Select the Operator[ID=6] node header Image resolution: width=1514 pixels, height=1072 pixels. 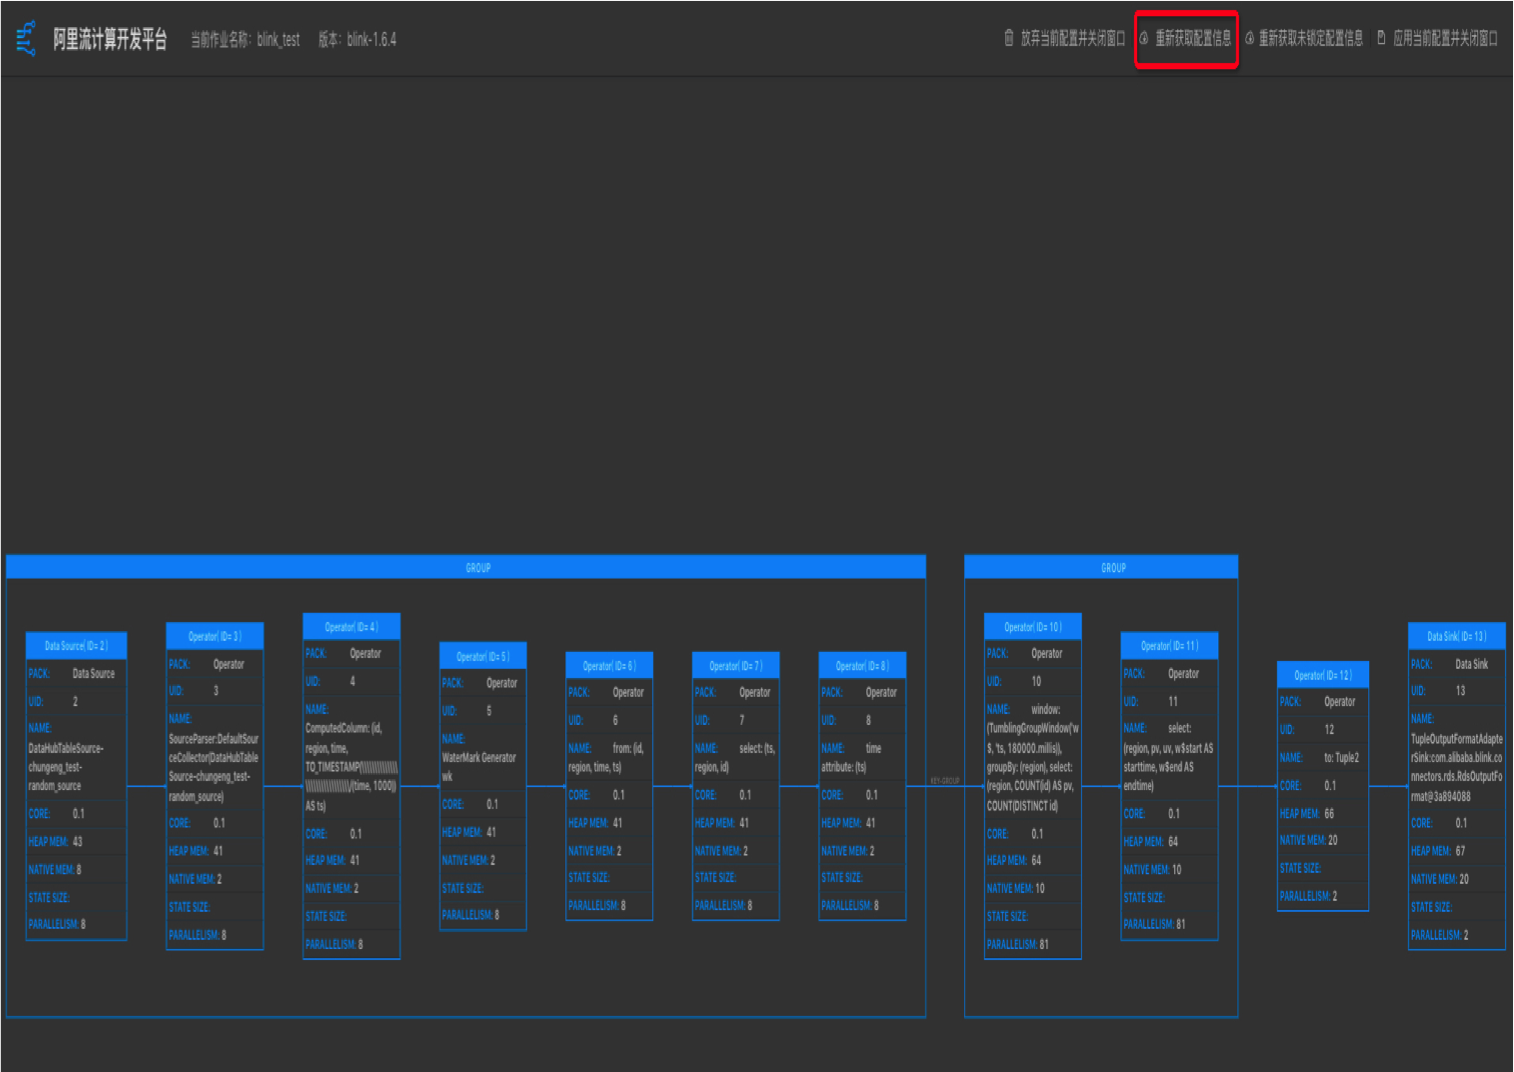click(x=609, y=665)
